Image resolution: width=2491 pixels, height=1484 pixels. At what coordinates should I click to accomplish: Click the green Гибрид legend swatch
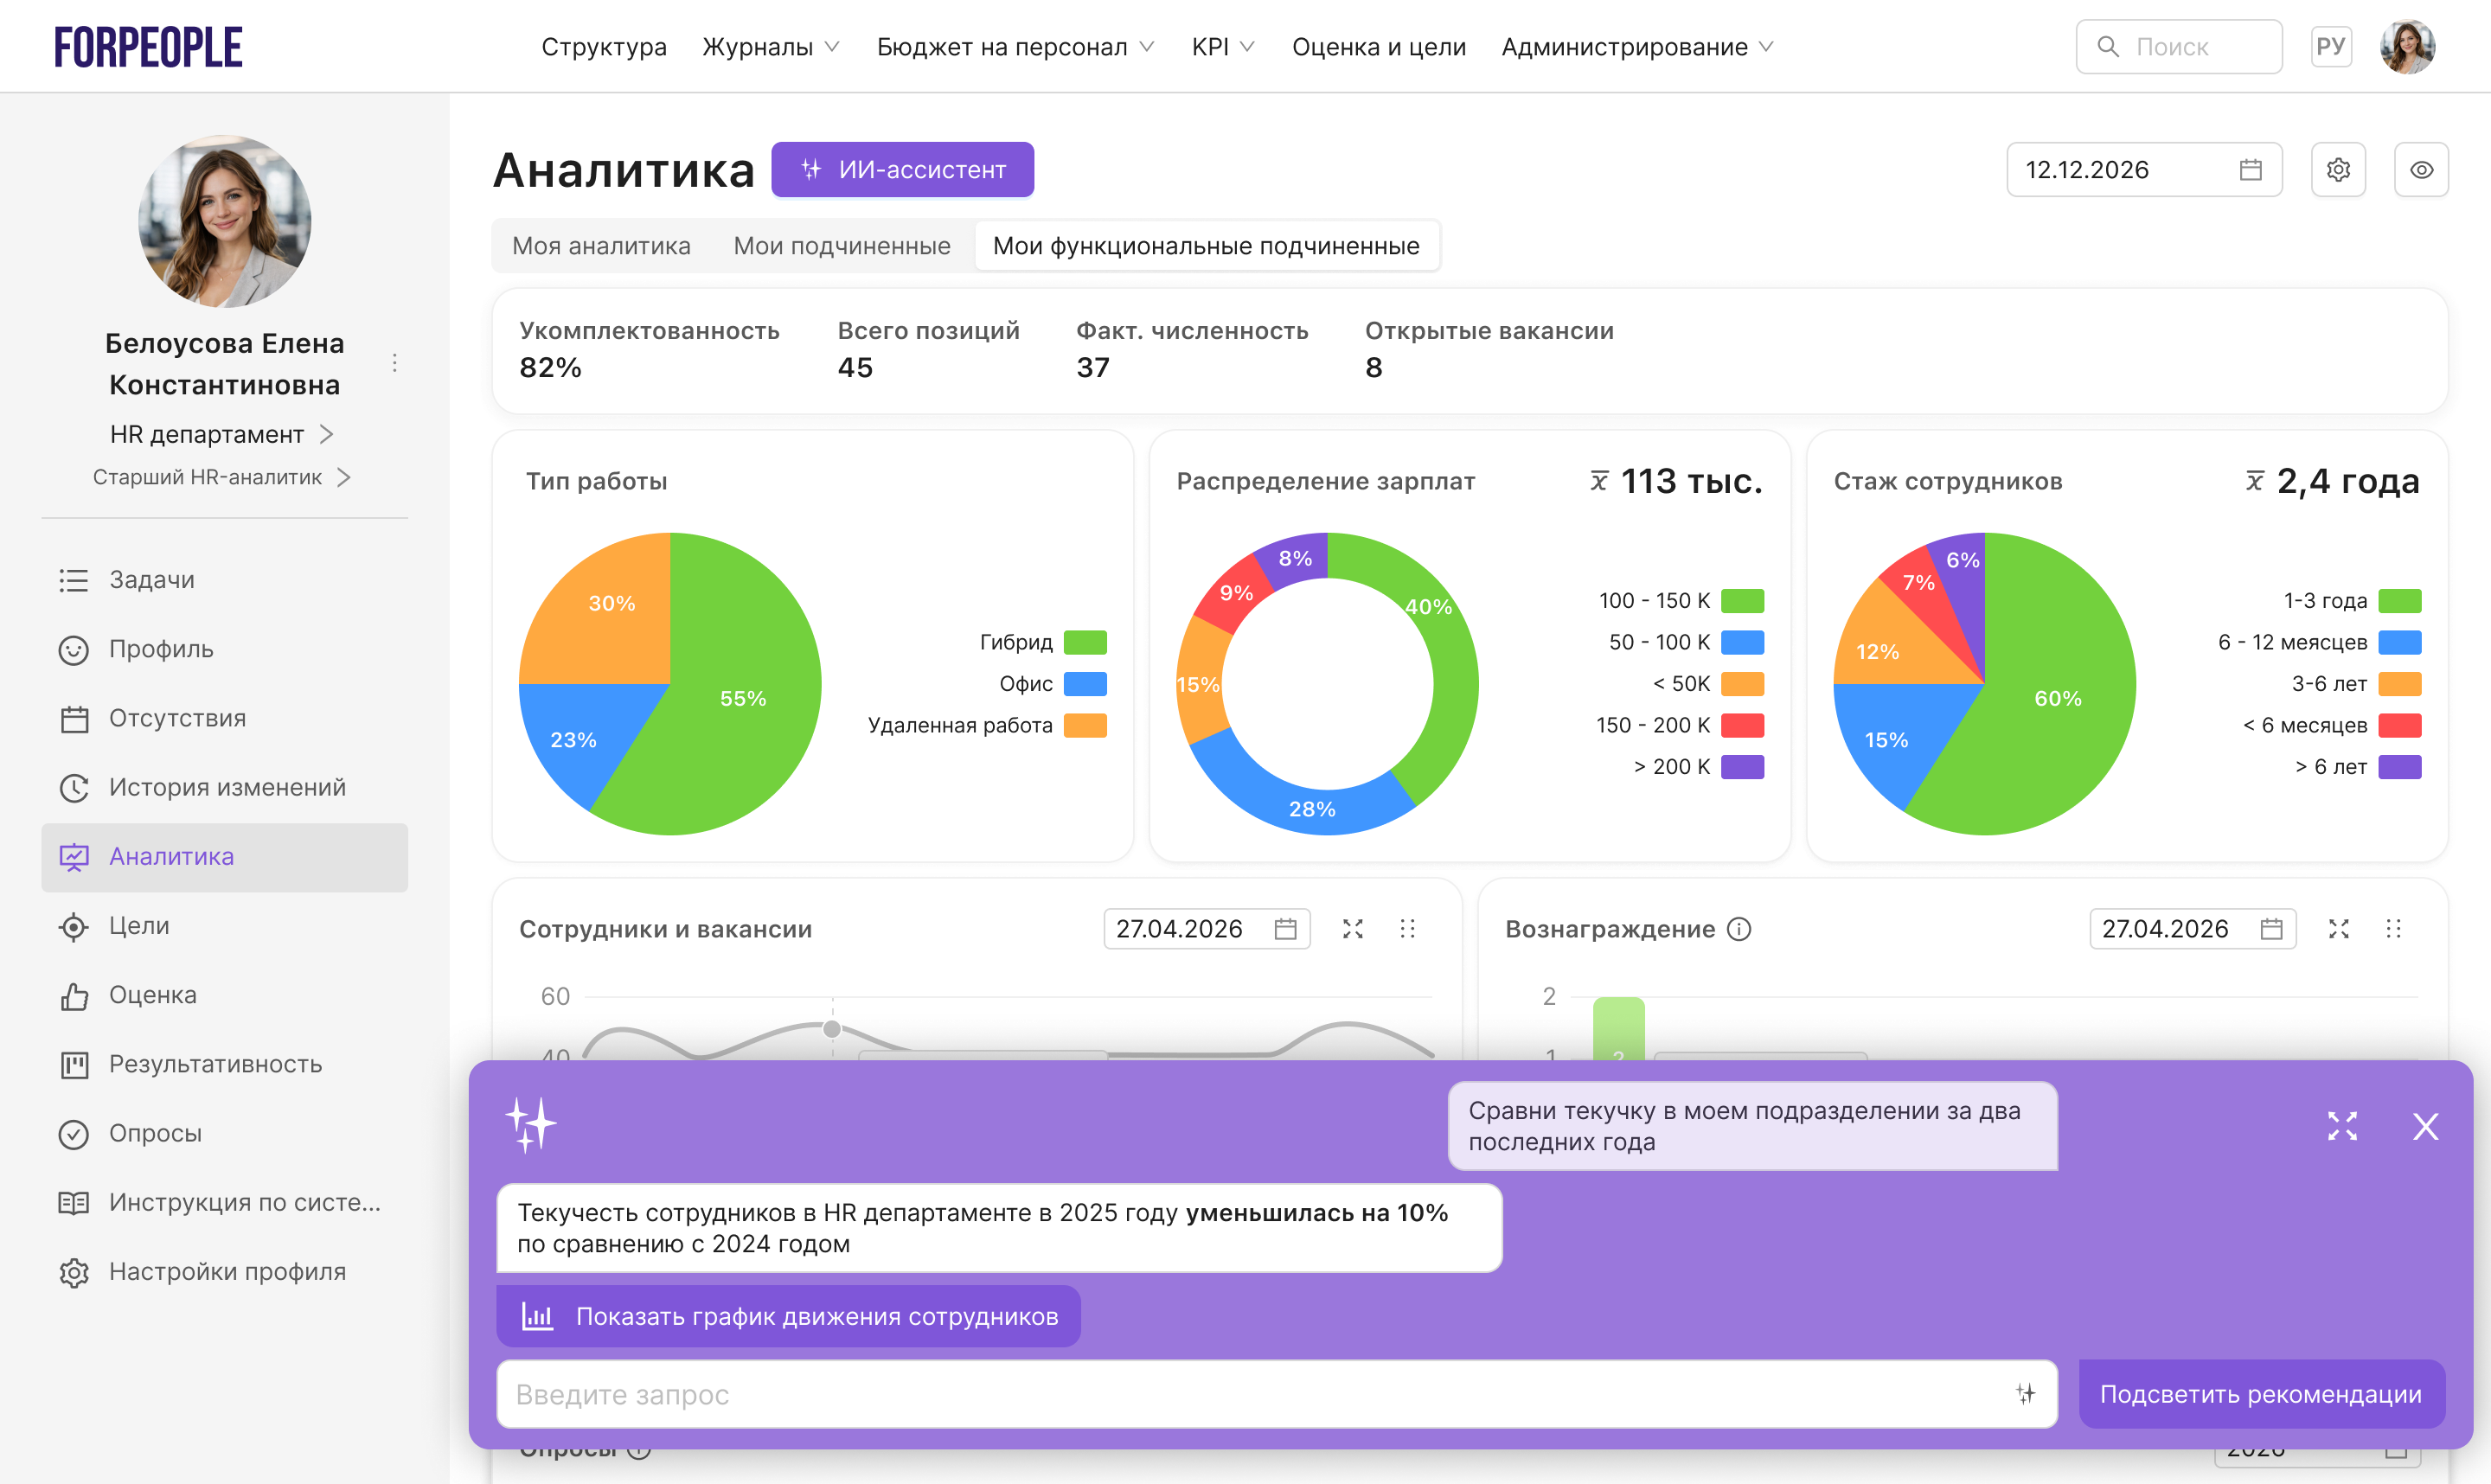pos(1085,642)
